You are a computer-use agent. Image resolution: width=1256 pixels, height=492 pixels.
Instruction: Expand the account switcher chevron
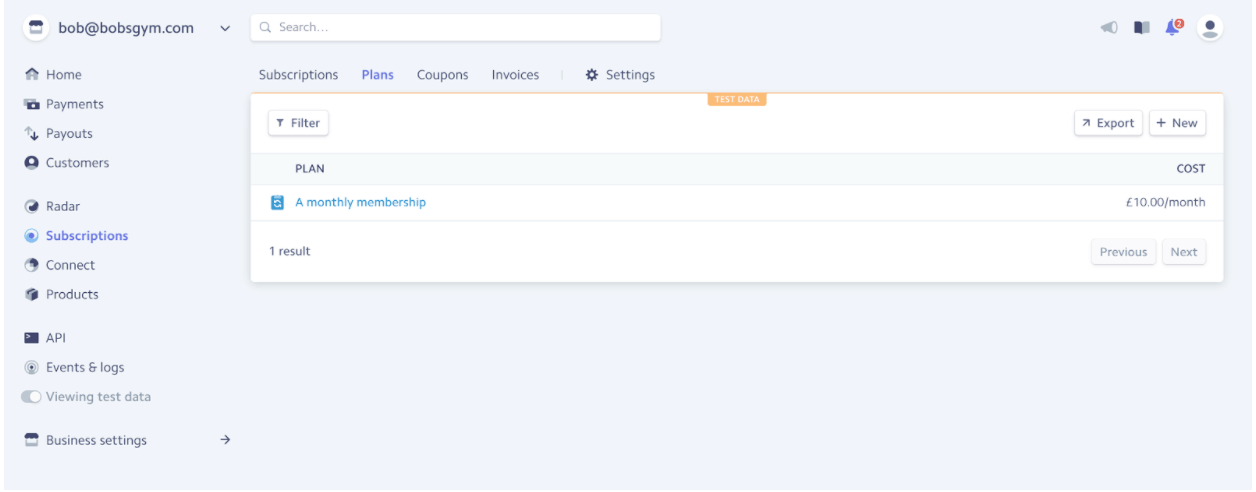point(225,29)
